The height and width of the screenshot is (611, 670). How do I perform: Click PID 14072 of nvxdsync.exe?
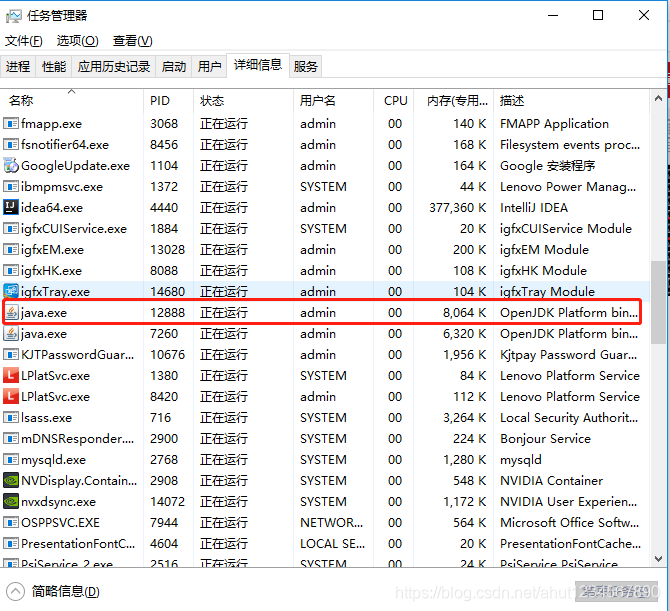tap(167, 501)
